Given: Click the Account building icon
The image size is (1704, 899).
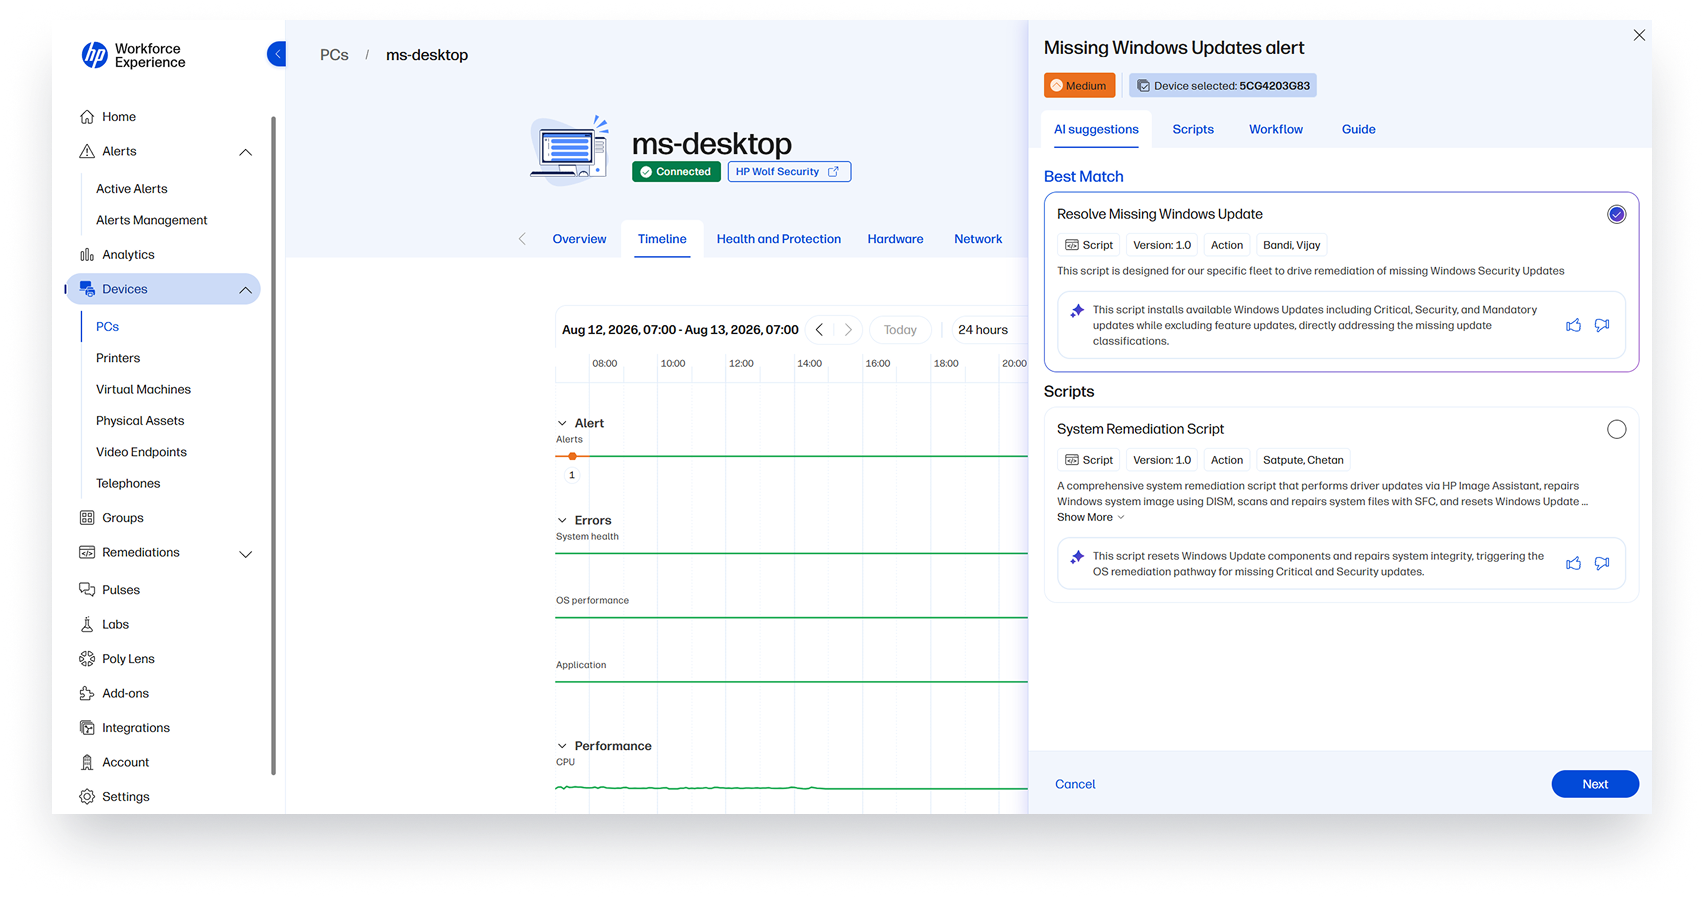Looking at the screenshot, I should (87, 763).
